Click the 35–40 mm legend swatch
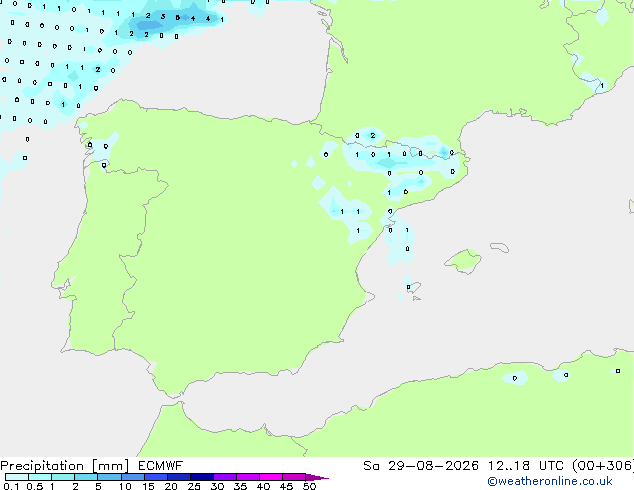Image resolution: width=634 pixels, height=490 pixels. [247, 477]
